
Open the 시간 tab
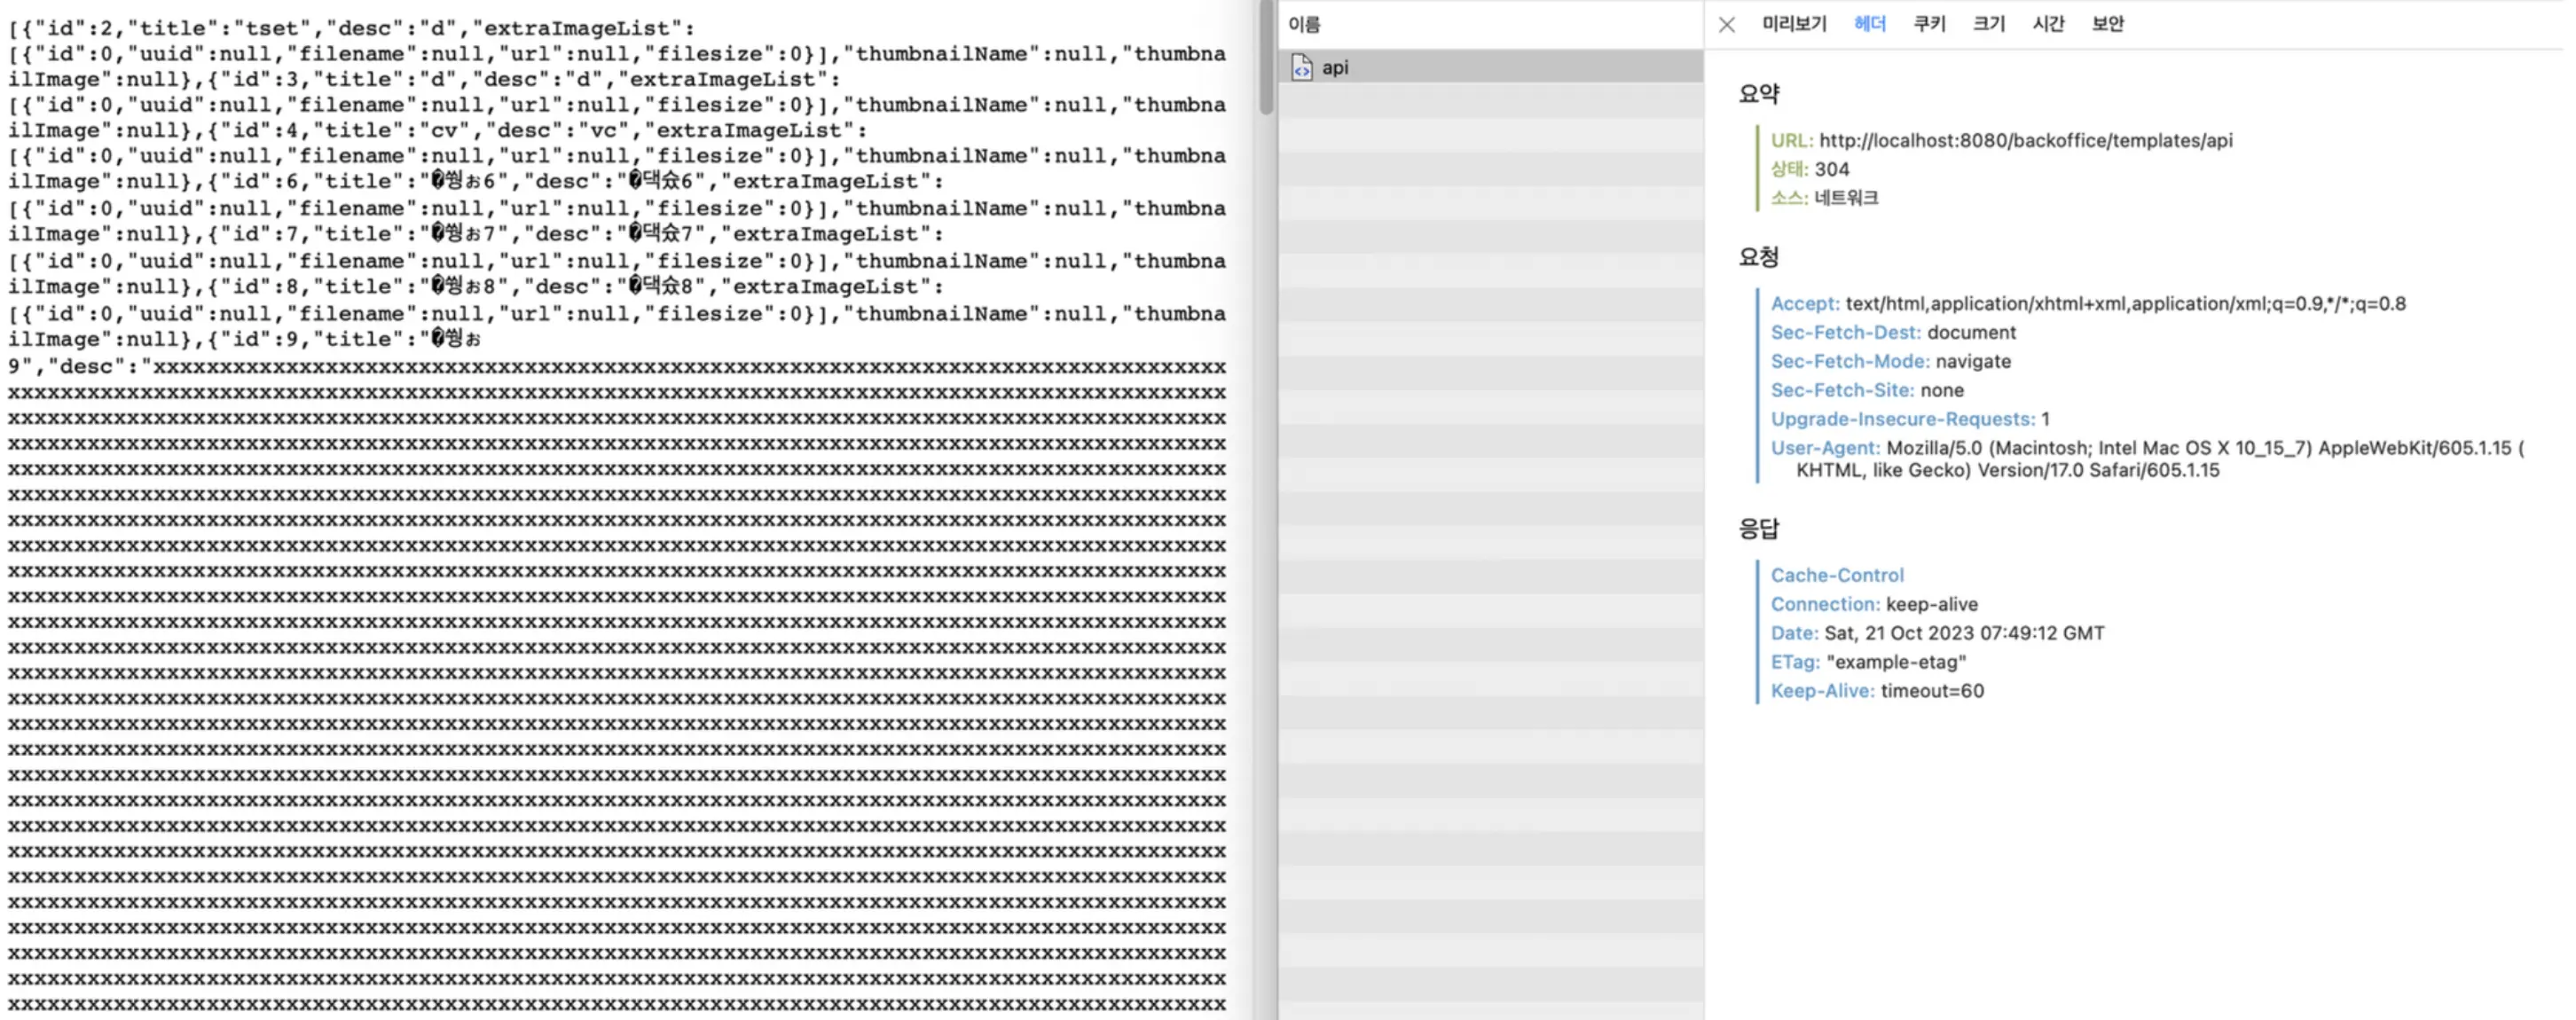click(2048, 24)
